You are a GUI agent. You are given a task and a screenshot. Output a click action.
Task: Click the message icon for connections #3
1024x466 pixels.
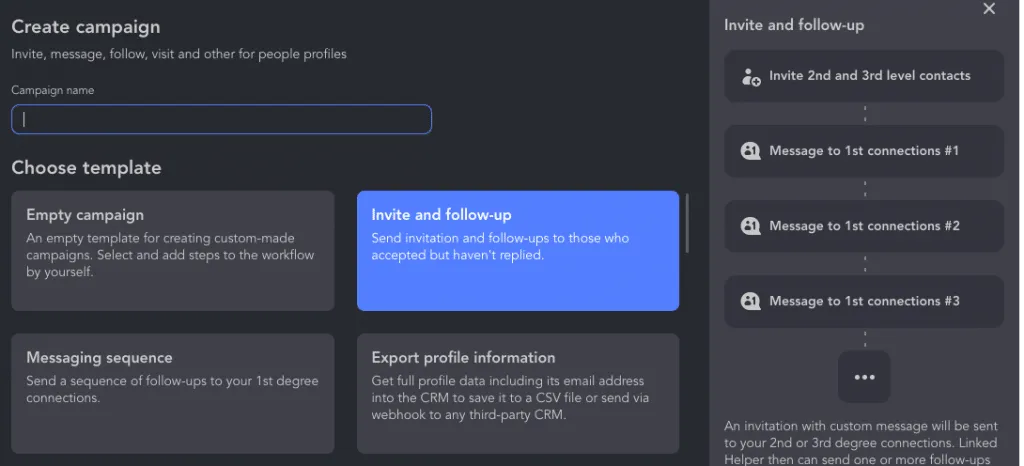tap(750, 302)
